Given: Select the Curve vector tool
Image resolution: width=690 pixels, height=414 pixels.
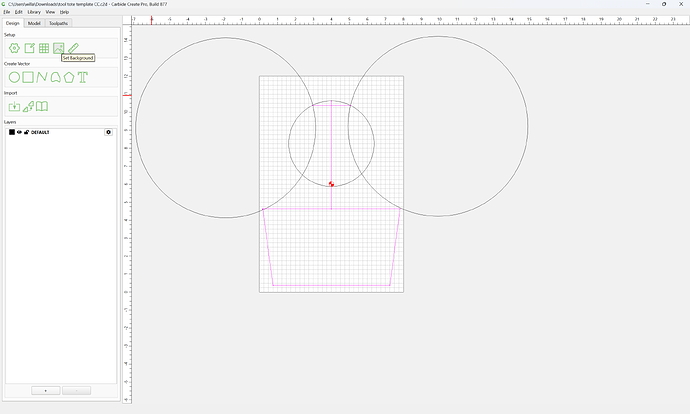Looking at the screenshot, I should point(55,77).
